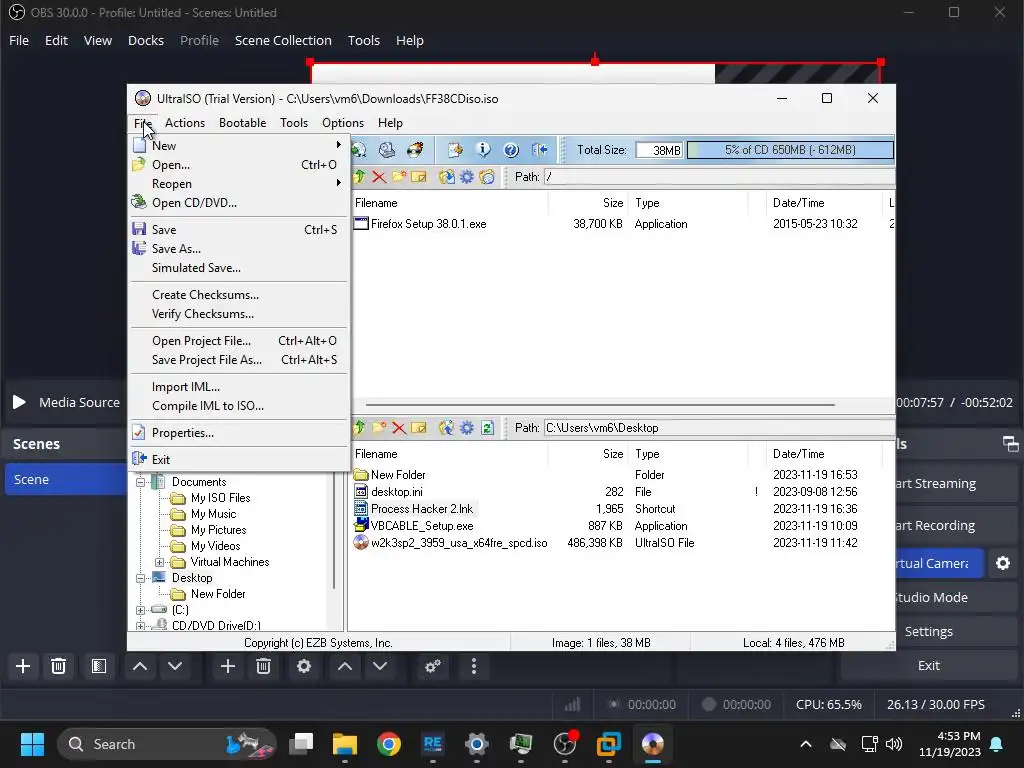Click the blue question mark Help icon
Viewport: 1024px width, 768px height.
(511, 150)
